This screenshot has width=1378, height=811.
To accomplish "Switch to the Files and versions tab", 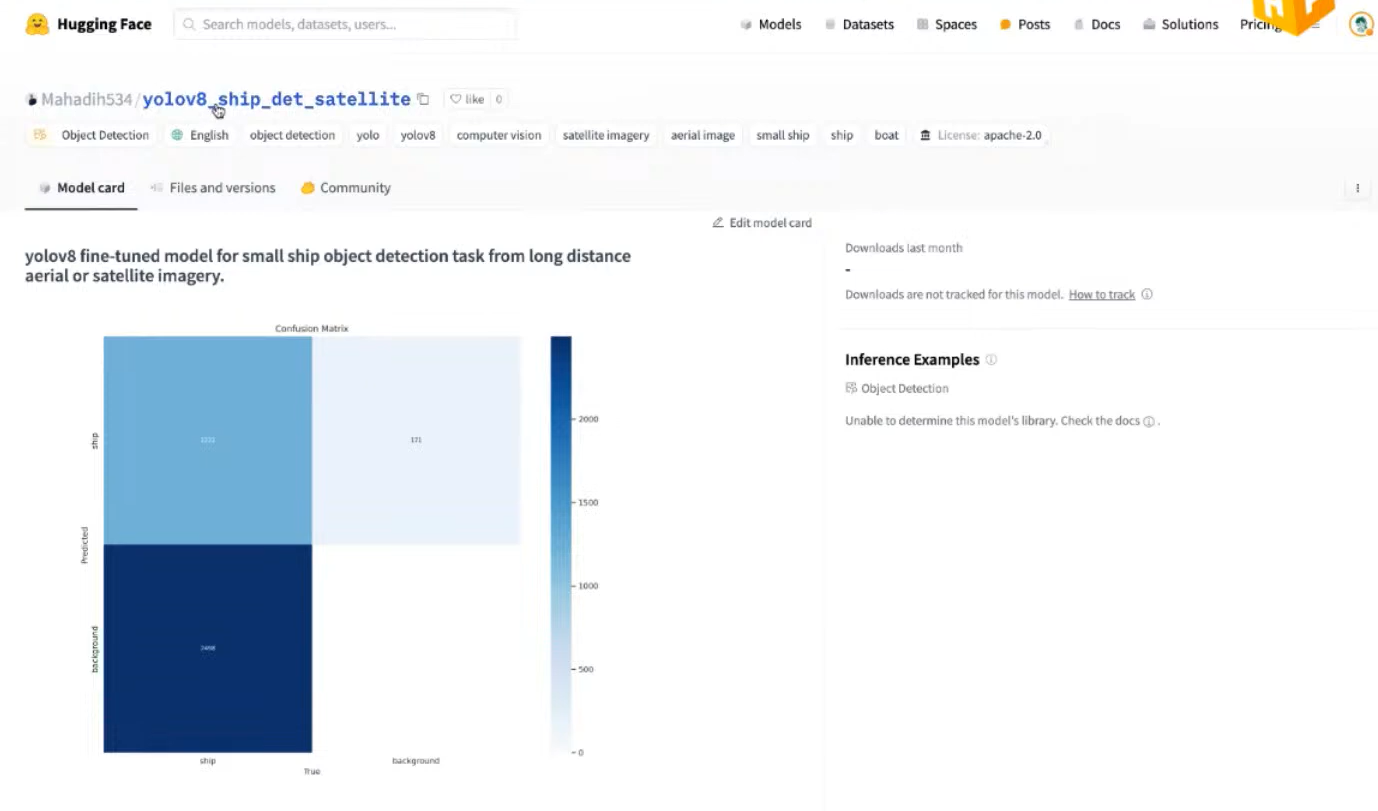I will [x=212, y=188].
